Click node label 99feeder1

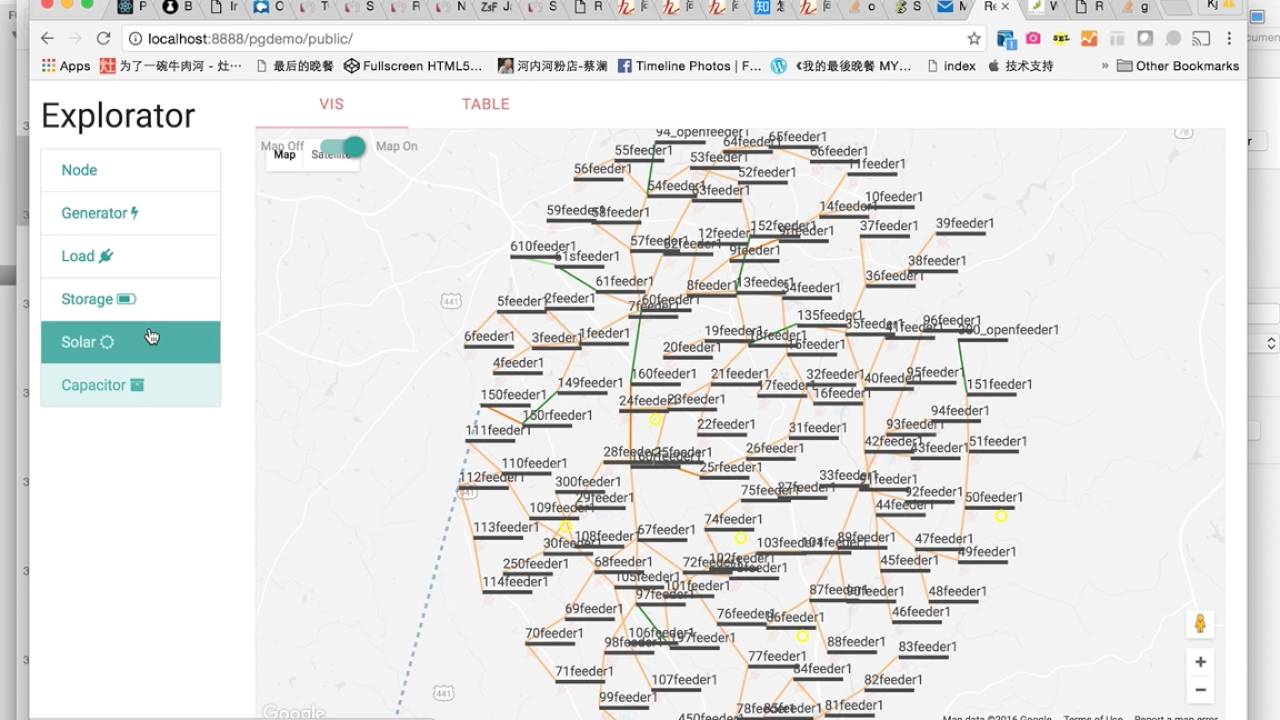point(628,698)
